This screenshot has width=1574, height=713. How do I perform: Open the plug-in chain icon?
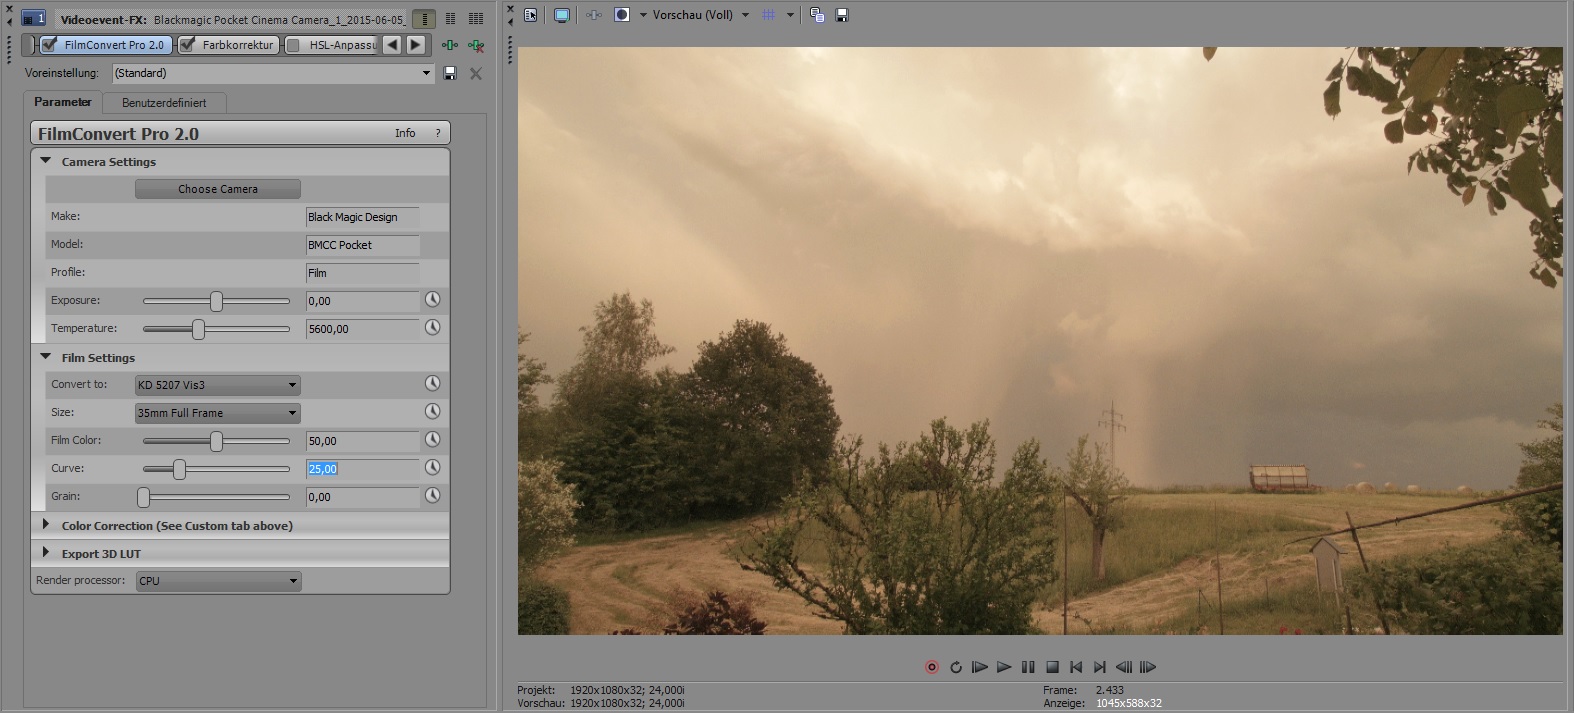450,45
